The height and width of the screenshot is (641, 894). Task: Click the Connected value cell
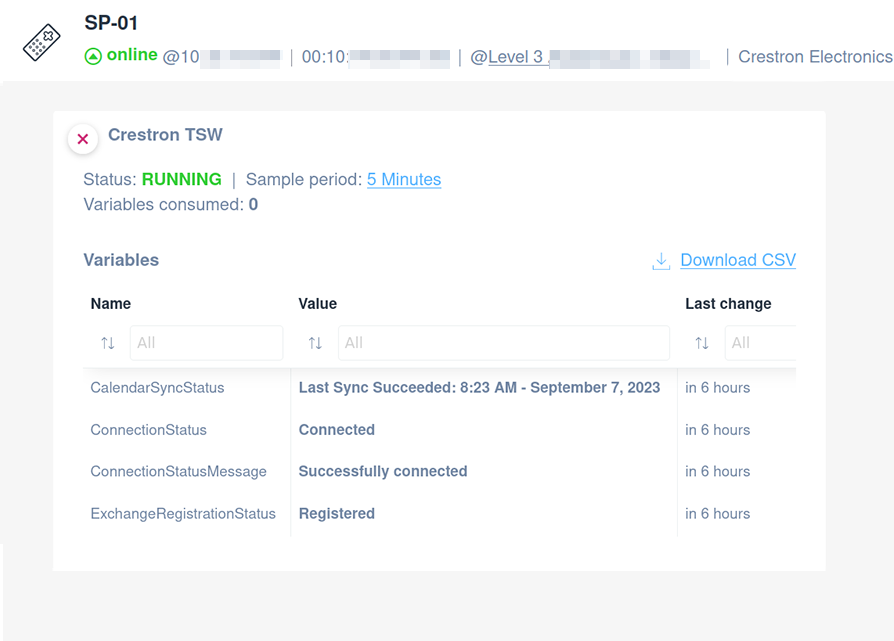coord(337,430)
